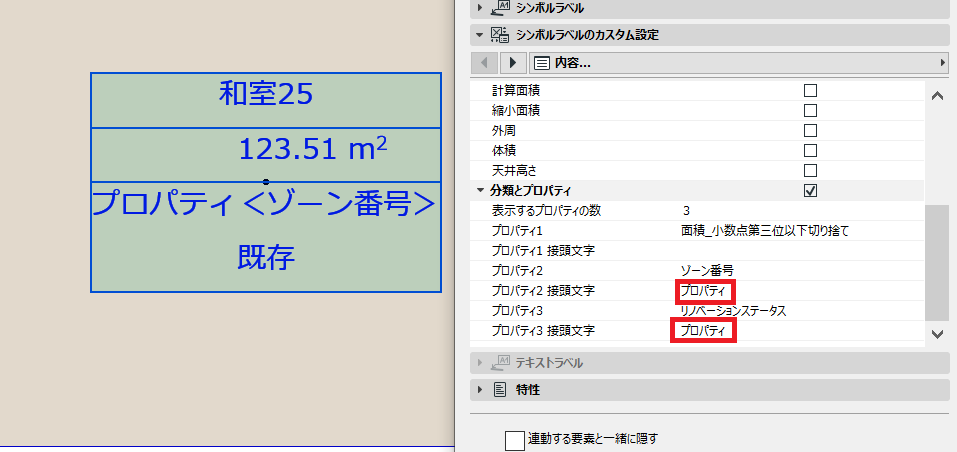Enable the 体積 checkbox
Image resolution: width=957 pixels, height=452 pixels.
pos(811,150)
